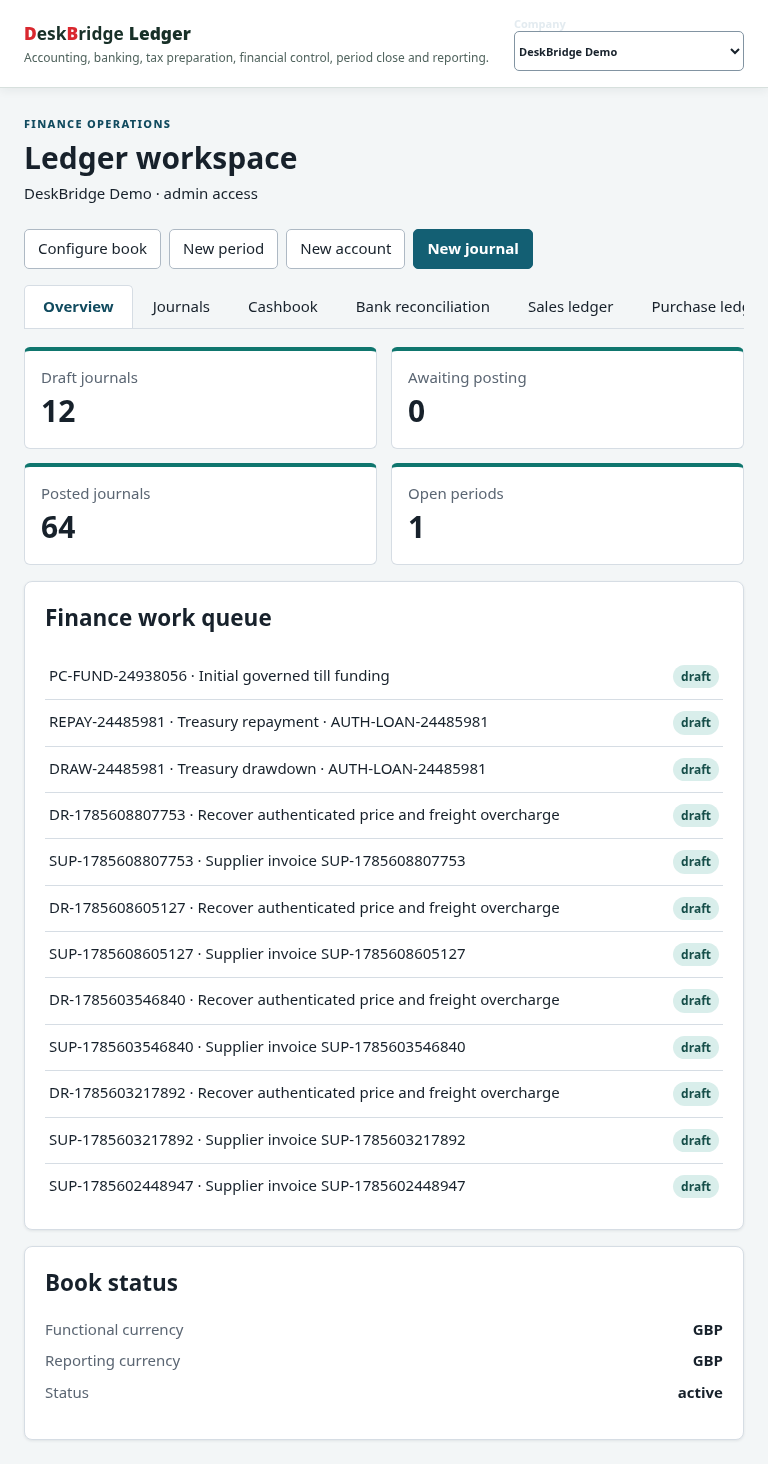
Task: Create a New journal
Action: (473, 249)
